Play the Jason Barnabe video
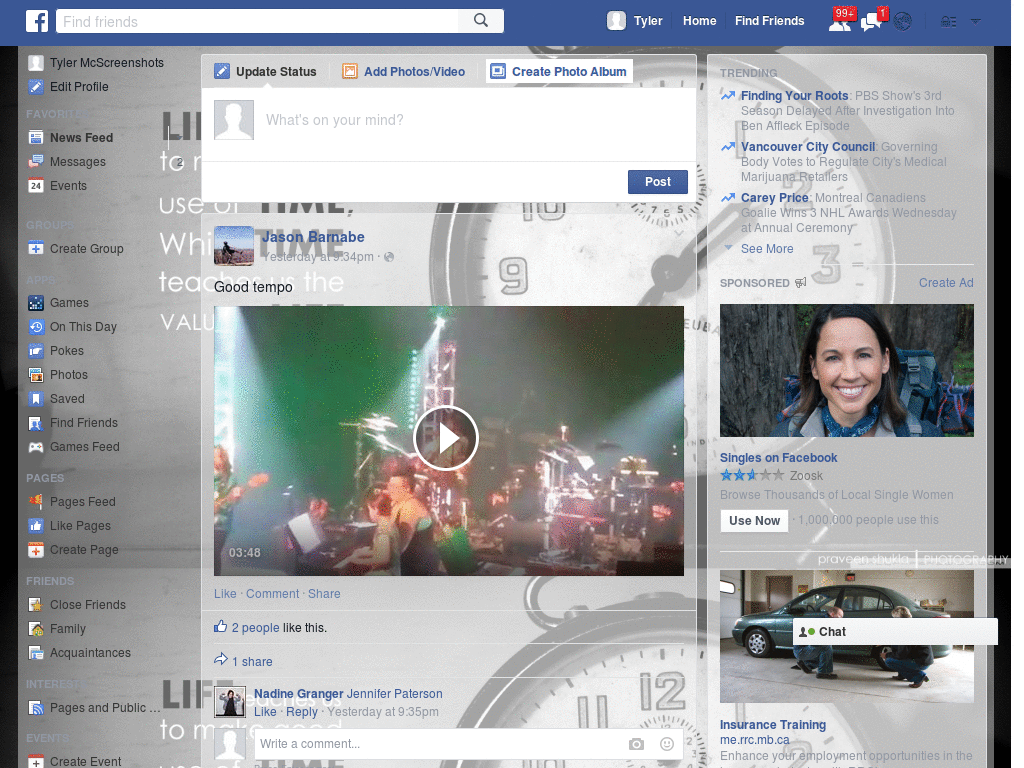1024x768 pixels. [446, 438]
